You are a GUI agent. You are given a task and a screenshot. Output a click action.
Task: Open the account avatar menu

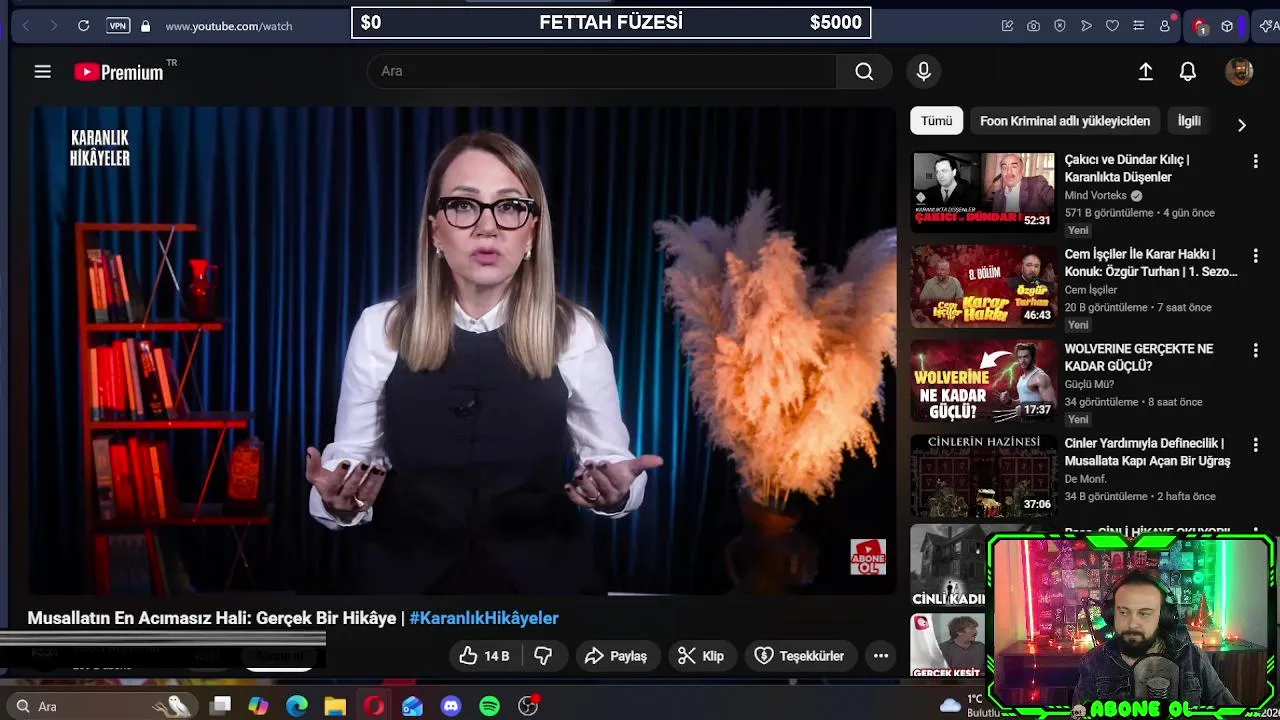[x=1239, y=71]
